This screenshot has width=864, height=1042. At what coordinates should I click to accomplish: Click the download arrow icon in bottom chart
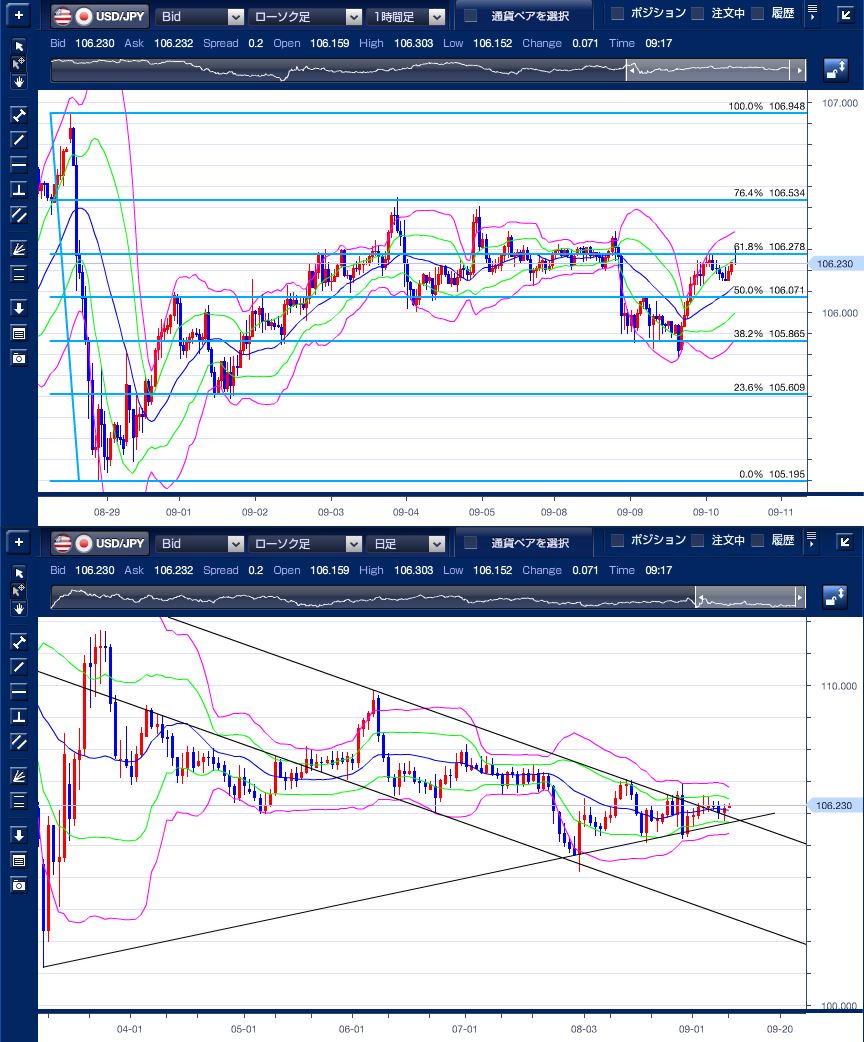[x=18, y=834]
